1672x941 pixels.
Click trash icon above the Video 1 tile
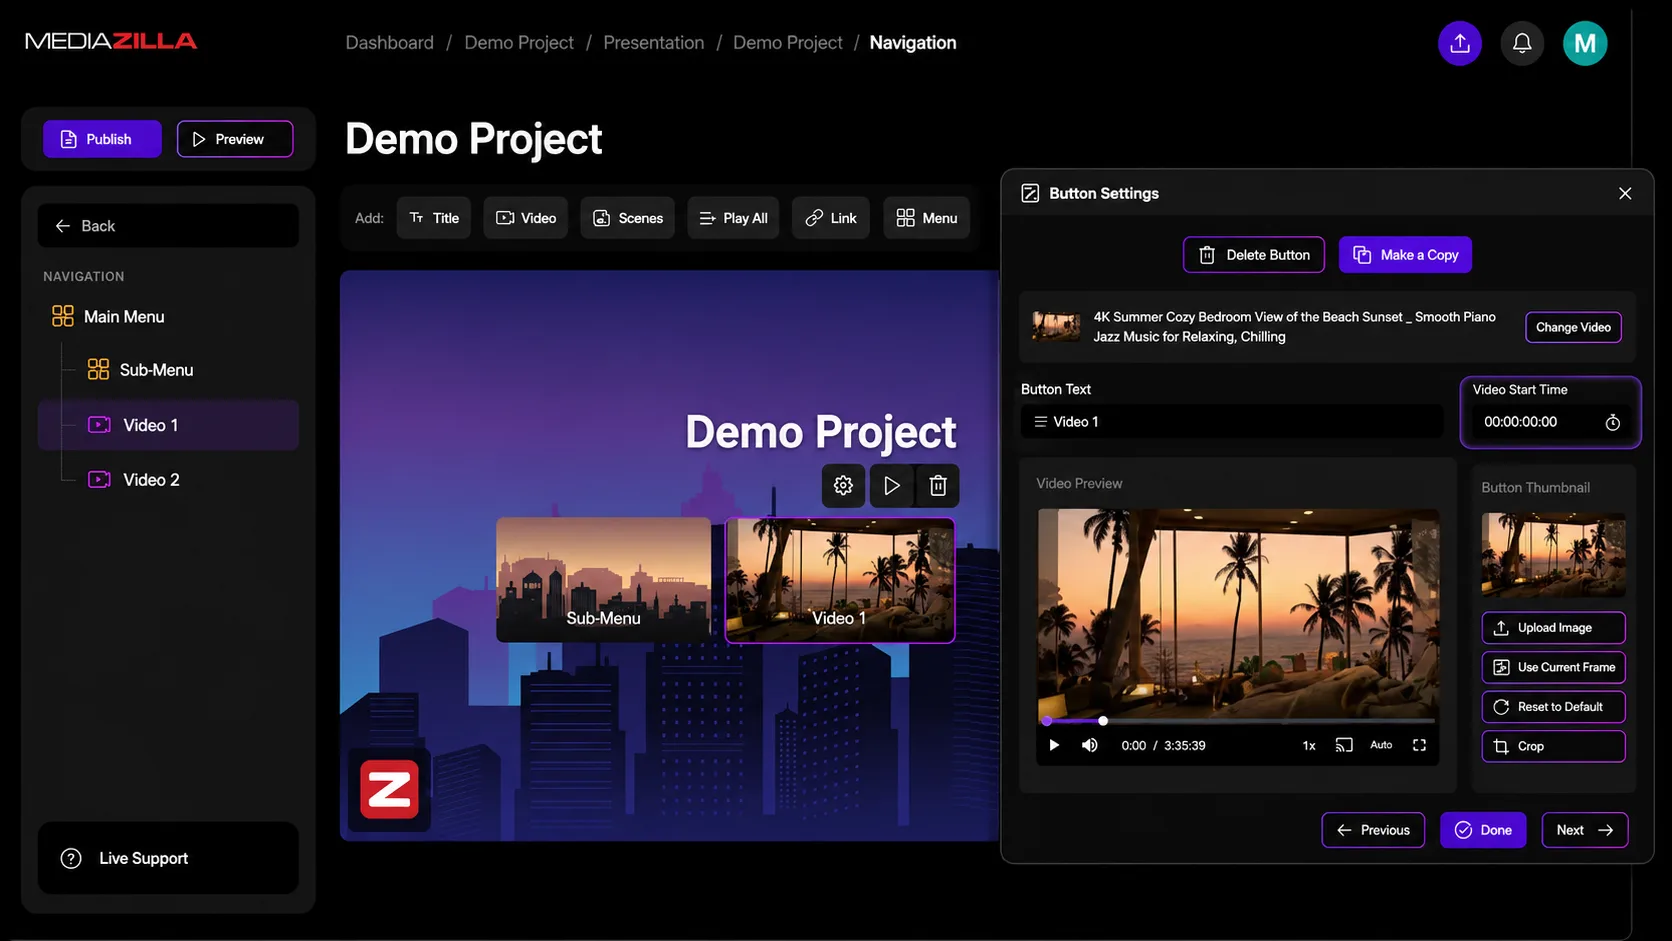[938, 485]
